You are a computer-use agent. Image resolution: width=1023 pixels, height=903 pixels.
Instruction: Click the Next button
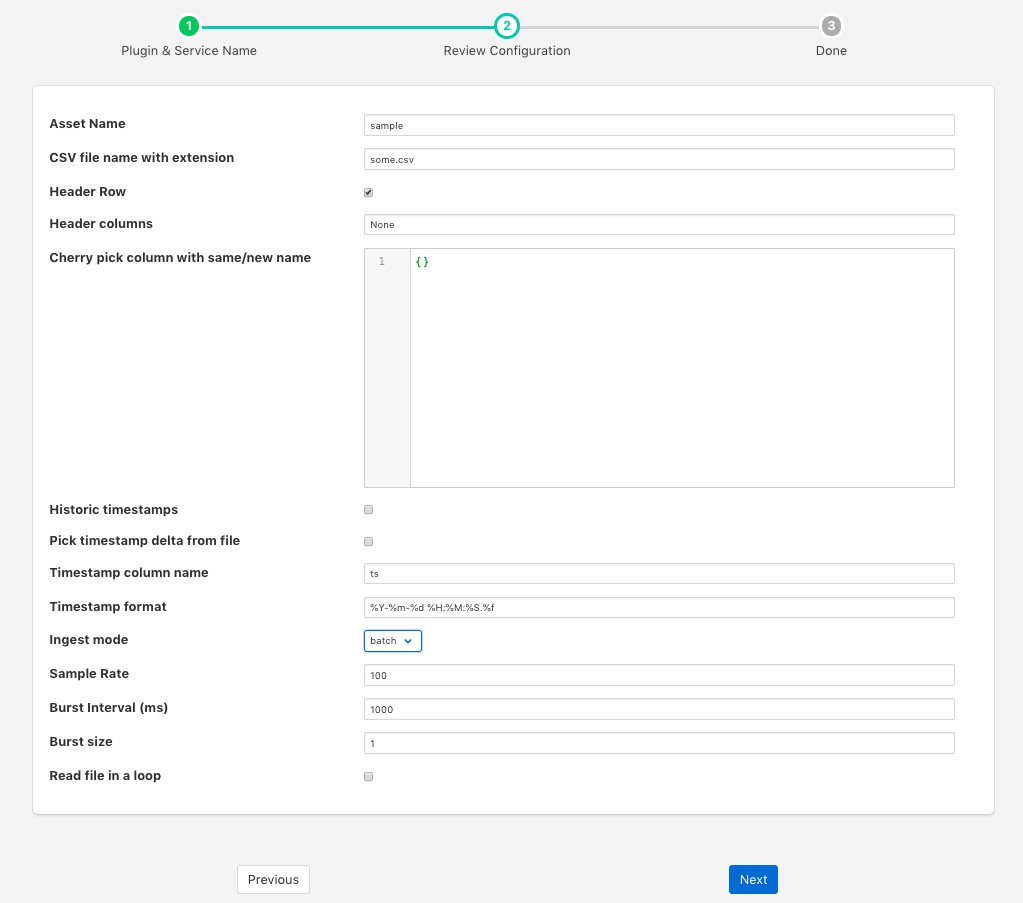pyautogui.click(x=753, y=879)
